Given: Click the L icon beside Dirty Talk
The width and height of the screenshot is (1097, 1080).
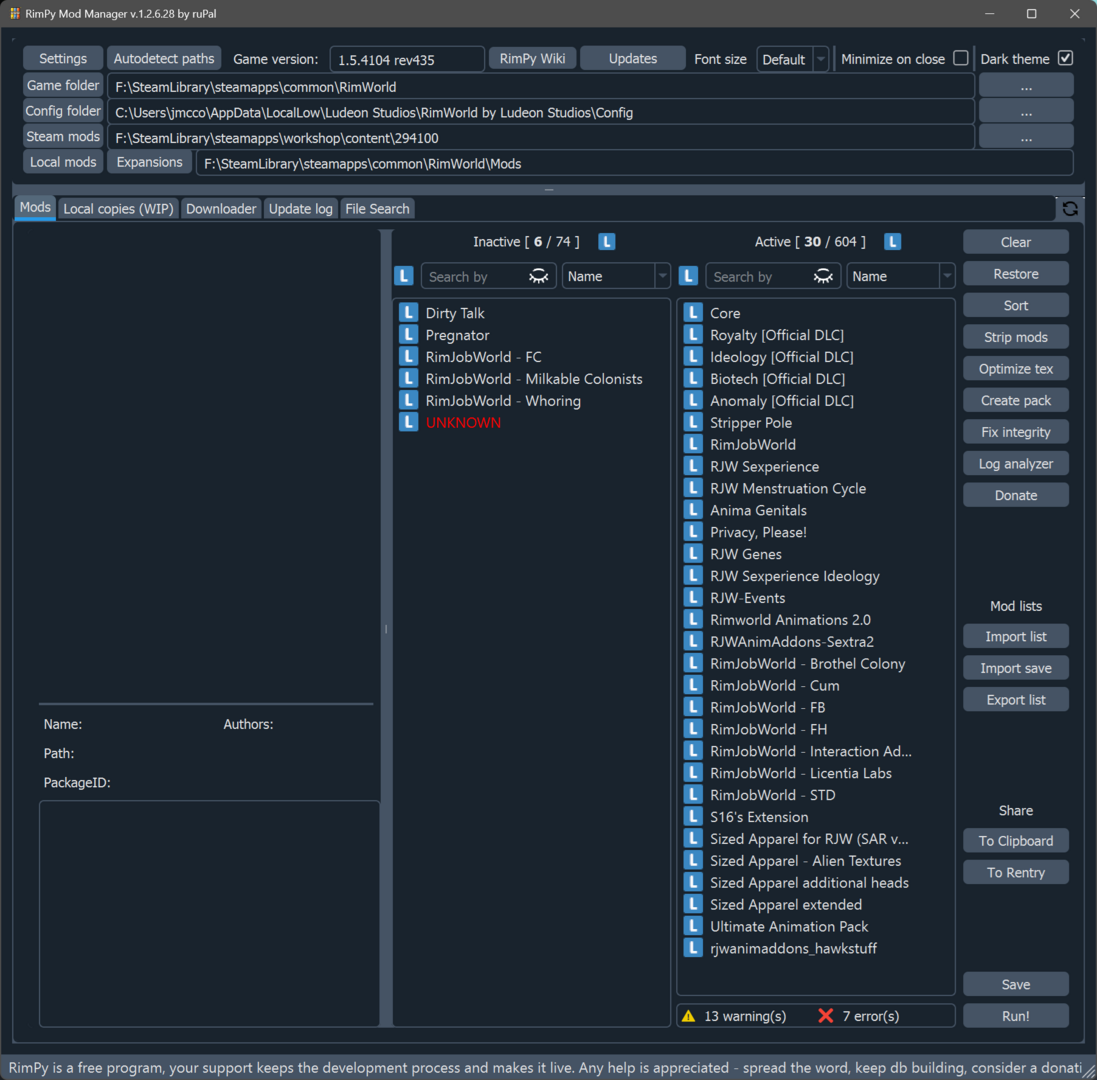Looking at the screenshot, I should (409, 313).
